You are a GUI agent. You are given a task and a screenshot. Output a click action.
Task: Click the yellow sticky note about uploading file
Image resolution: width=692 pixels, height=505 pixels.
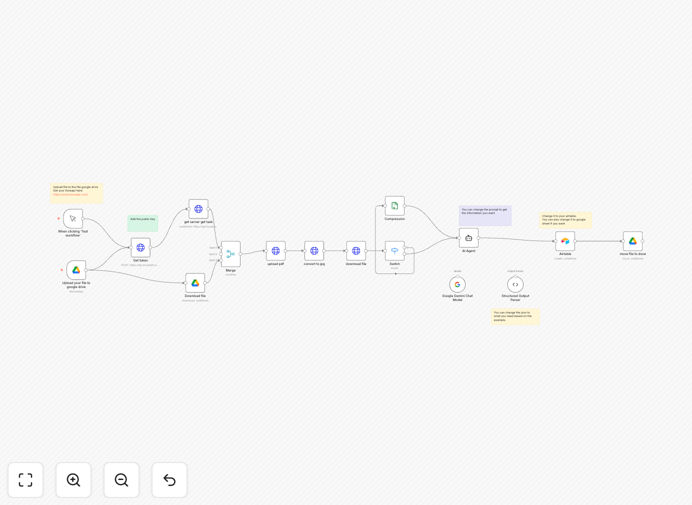(76, 193)
